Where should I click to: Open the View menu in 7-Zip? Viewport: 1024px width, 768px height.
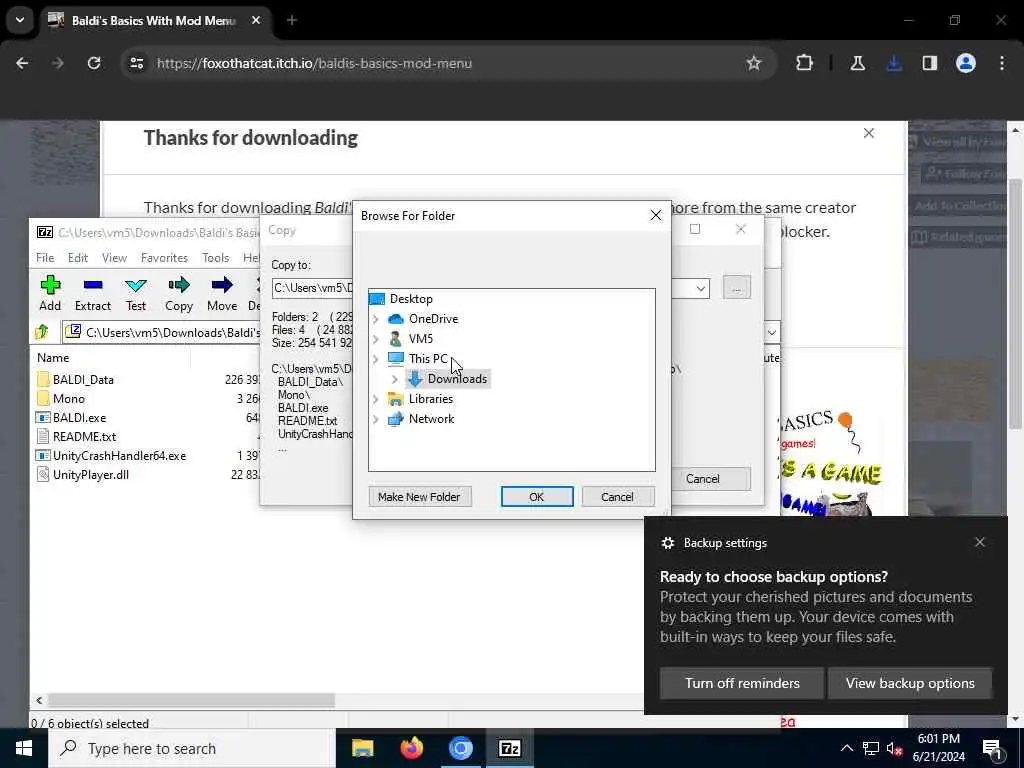point(114,257)
